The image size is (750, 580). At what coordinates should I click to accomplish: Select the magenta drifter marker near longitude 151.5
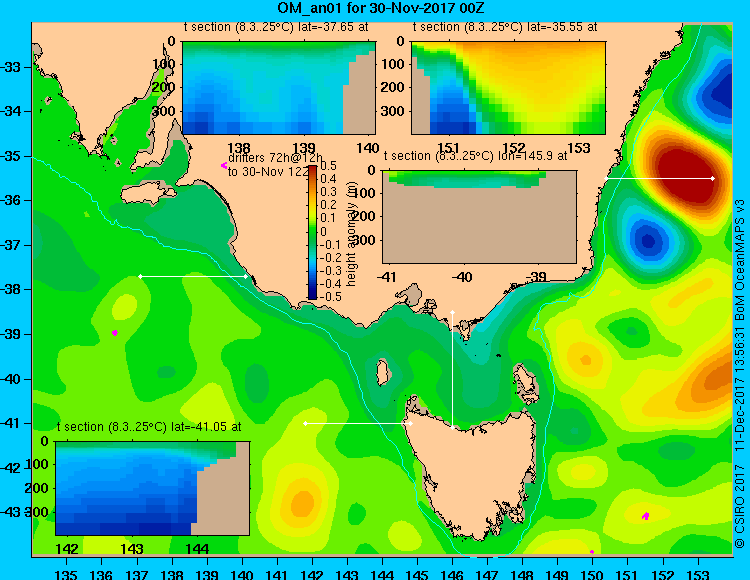(x=646, y=516)
